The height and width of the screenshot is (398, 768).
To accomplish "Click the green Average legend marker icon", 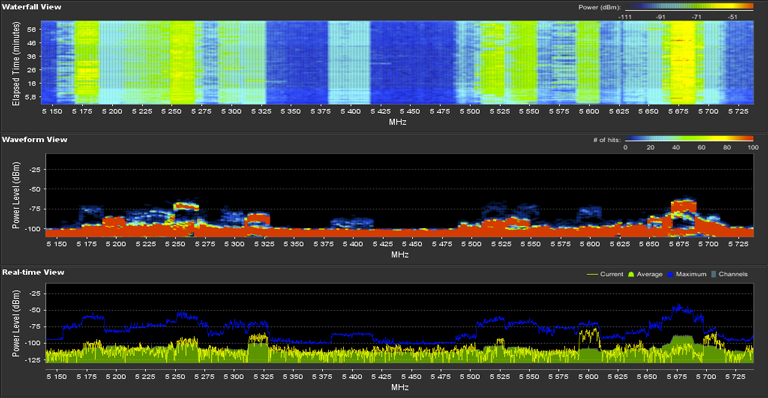I will click(x=631, y=274).
